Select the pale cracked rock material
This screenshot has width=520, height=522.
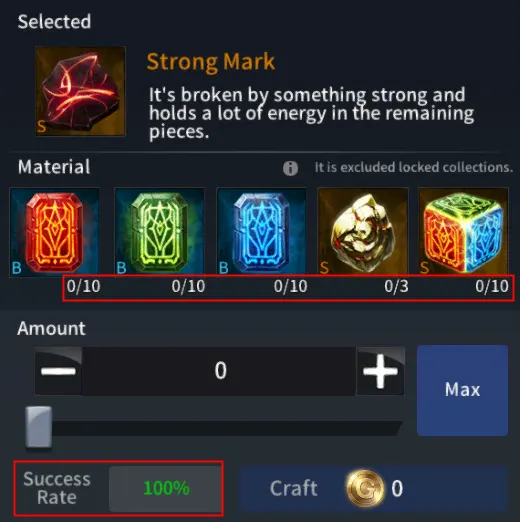[363, 232]
